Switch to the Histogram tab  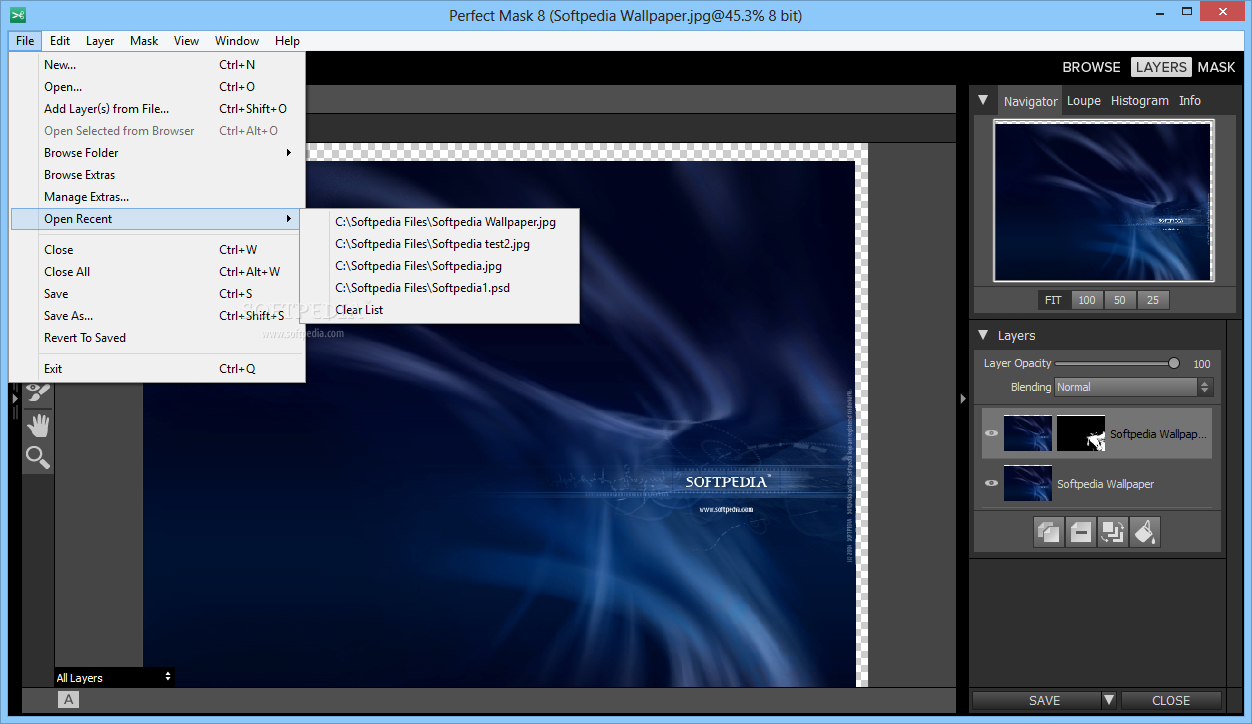(x=1139, y=101)
